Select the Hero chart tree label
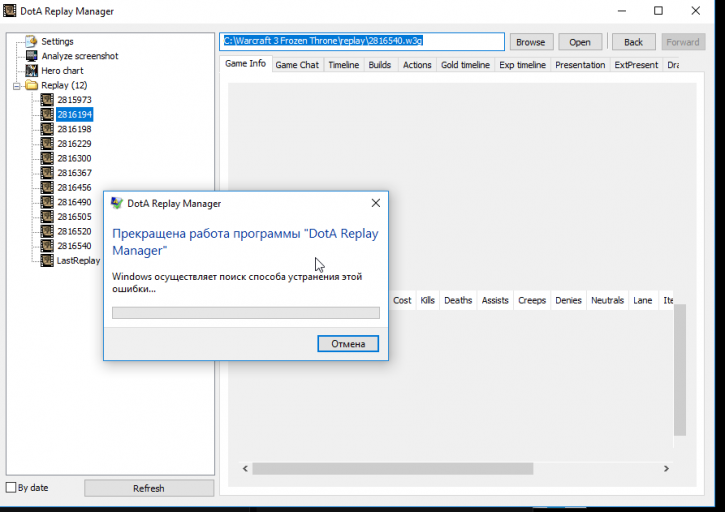Viewport: 725px width, 512px height. (62, 71)
